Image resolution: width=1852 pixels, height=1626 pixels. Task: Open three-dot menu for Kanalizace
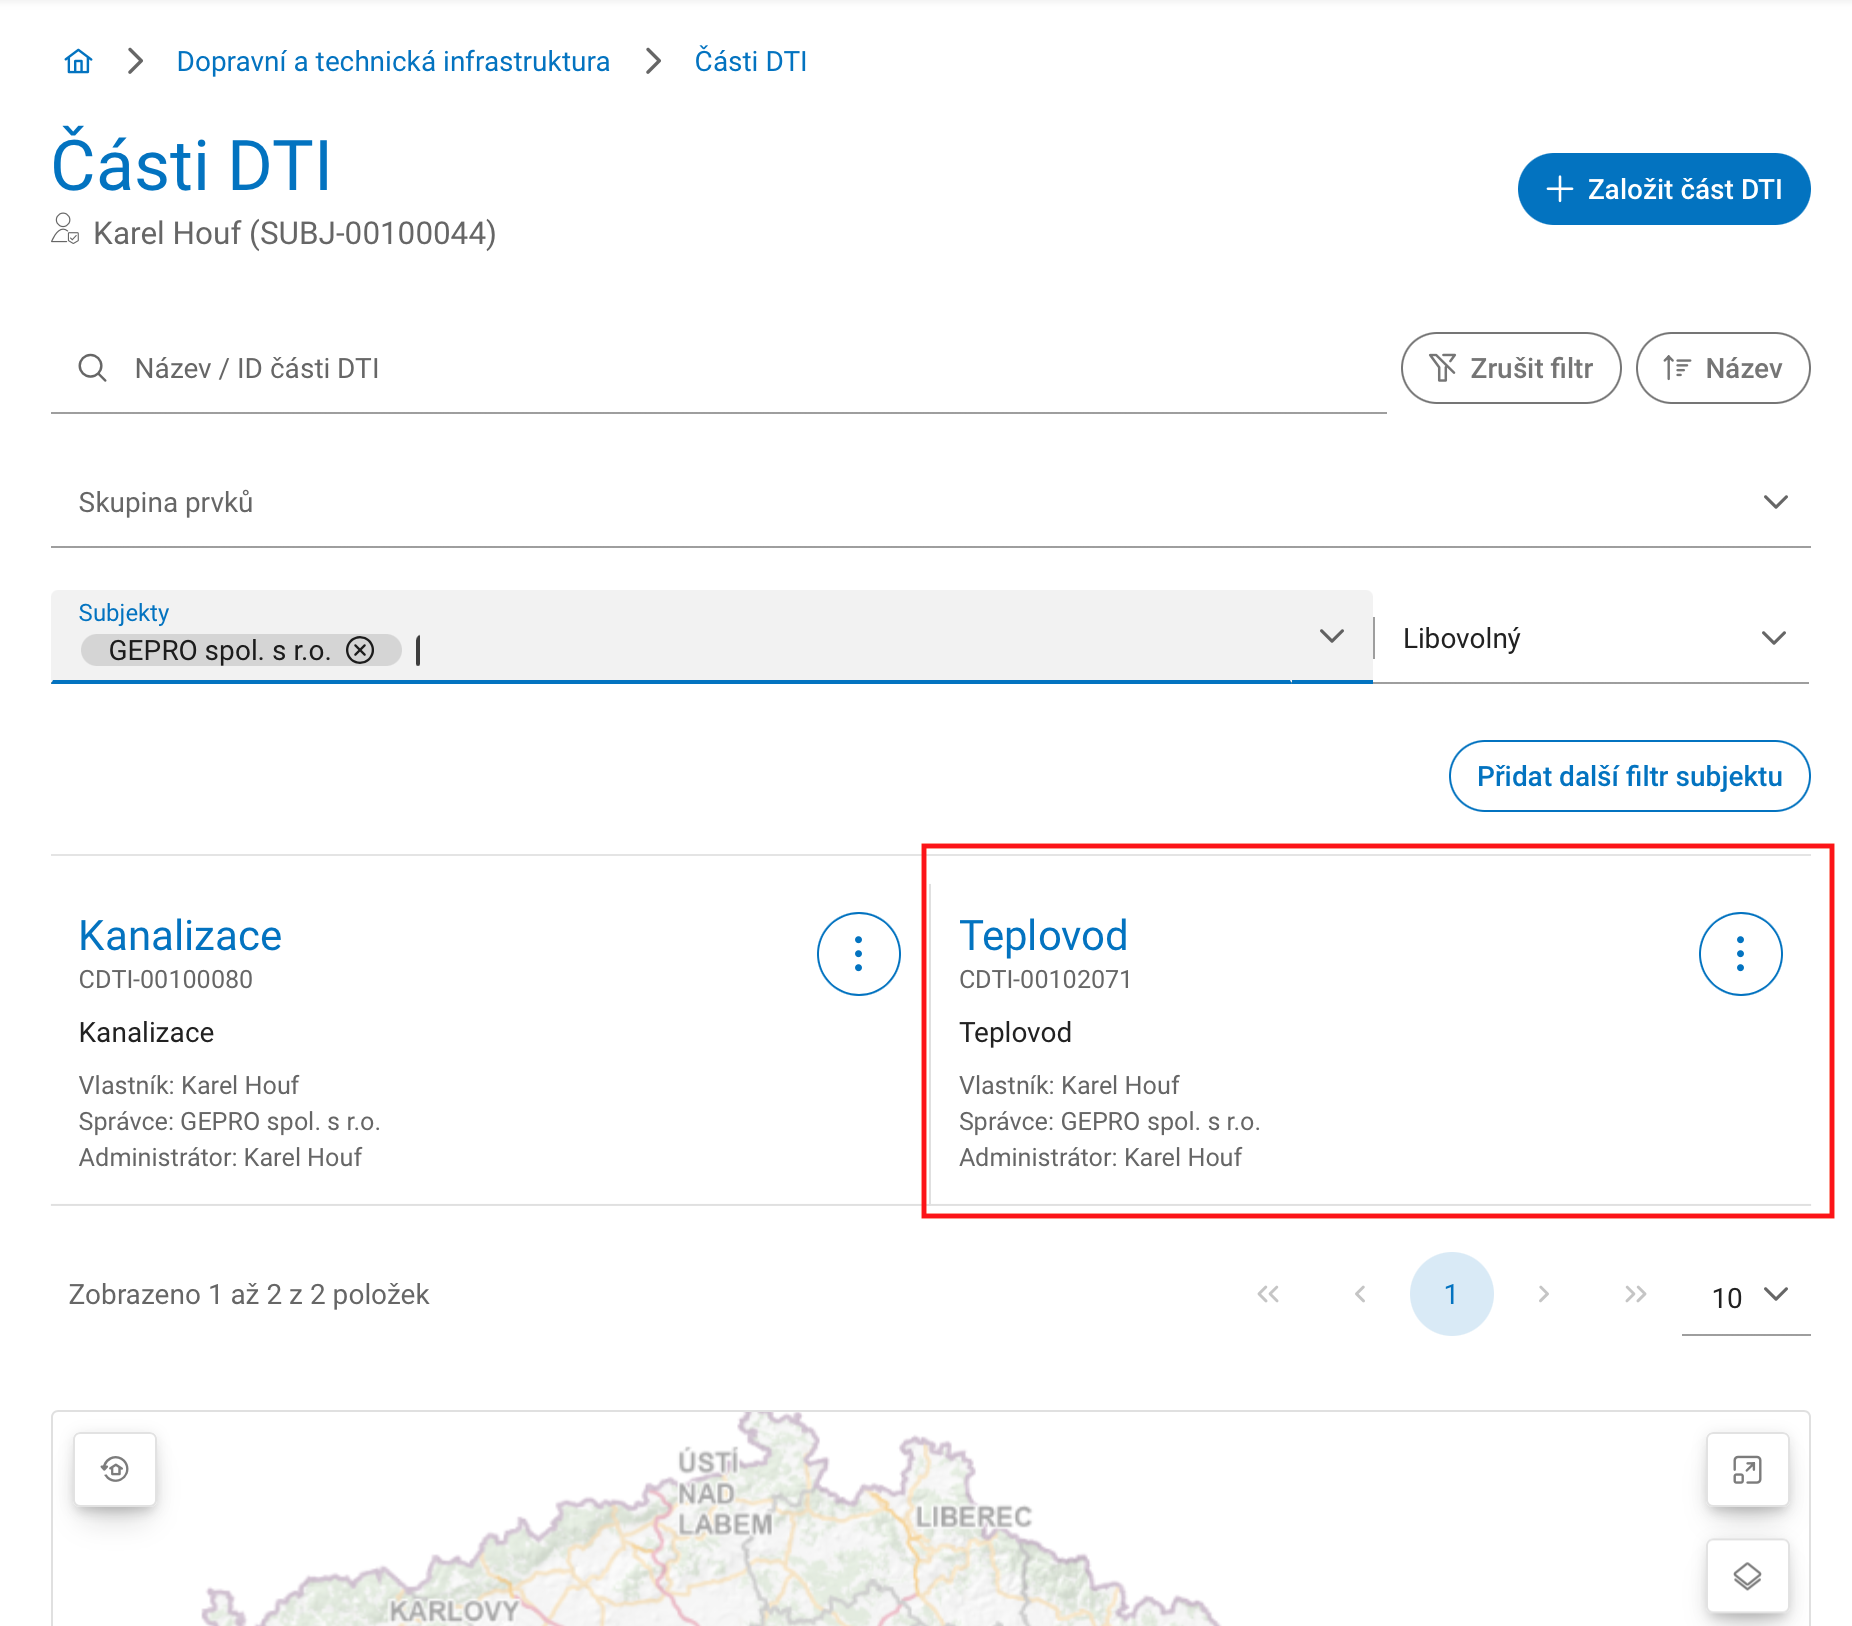(x=859, y=954)
